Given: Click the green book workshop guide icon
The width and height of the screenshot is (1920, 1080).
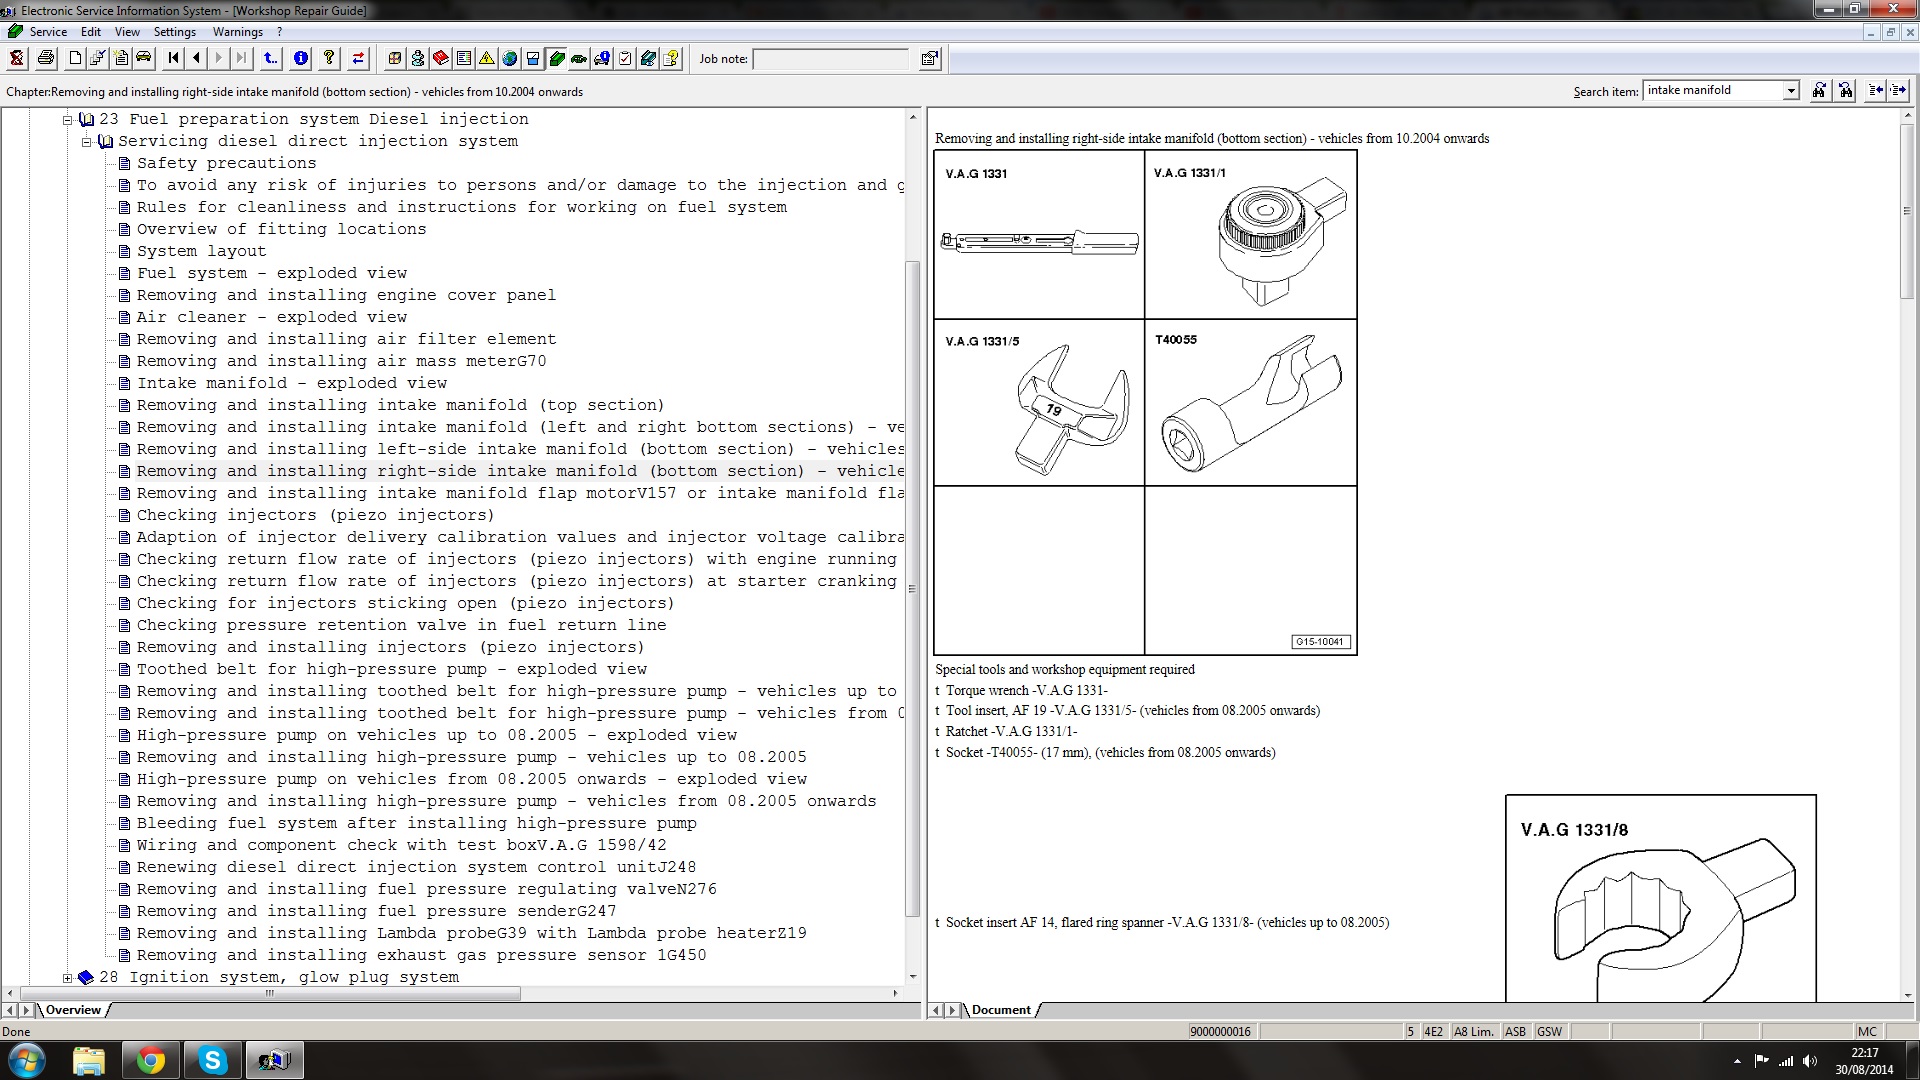Looking at the screenshot, I should coord(556,58).
